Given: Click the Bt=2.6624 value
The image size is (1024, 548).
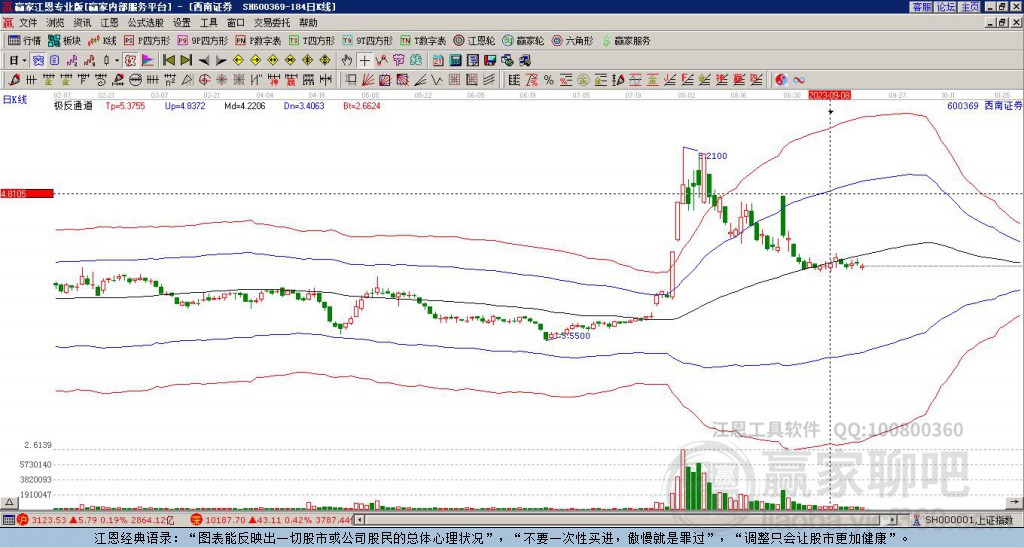Looking at the screenshot, I should pos(362,106).
